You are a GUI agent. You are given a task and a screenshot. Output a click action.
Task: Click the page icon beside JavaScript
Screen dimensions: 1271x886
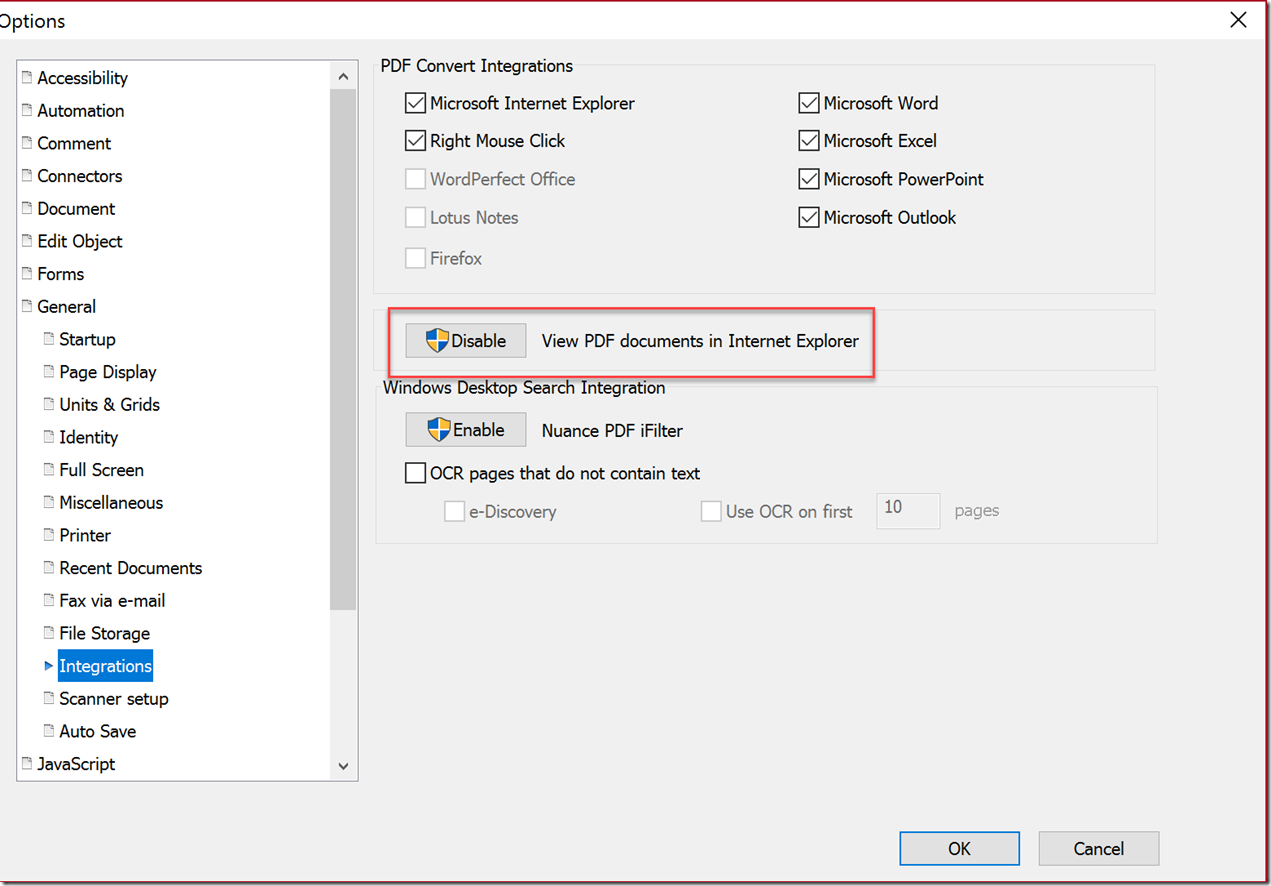(x=27, y=763)
